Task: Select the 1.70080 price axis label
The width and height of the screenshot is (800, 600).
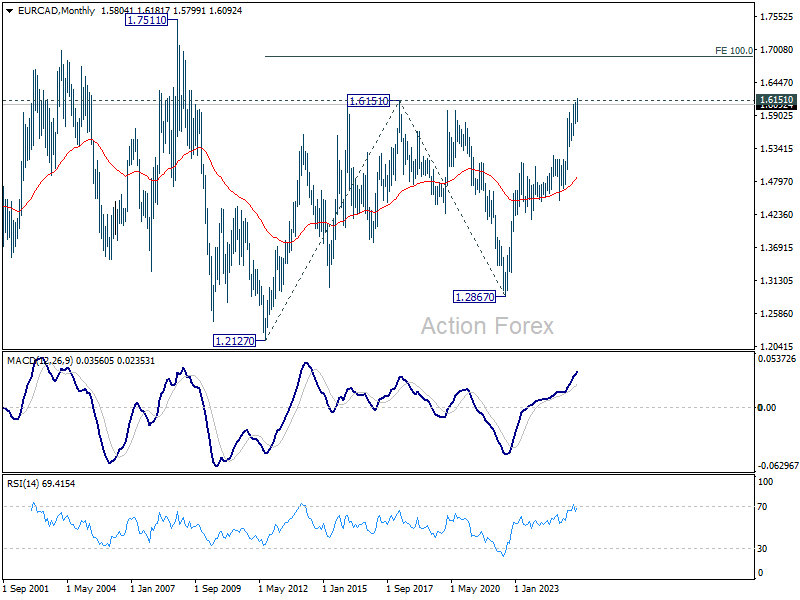Action: 777,49
